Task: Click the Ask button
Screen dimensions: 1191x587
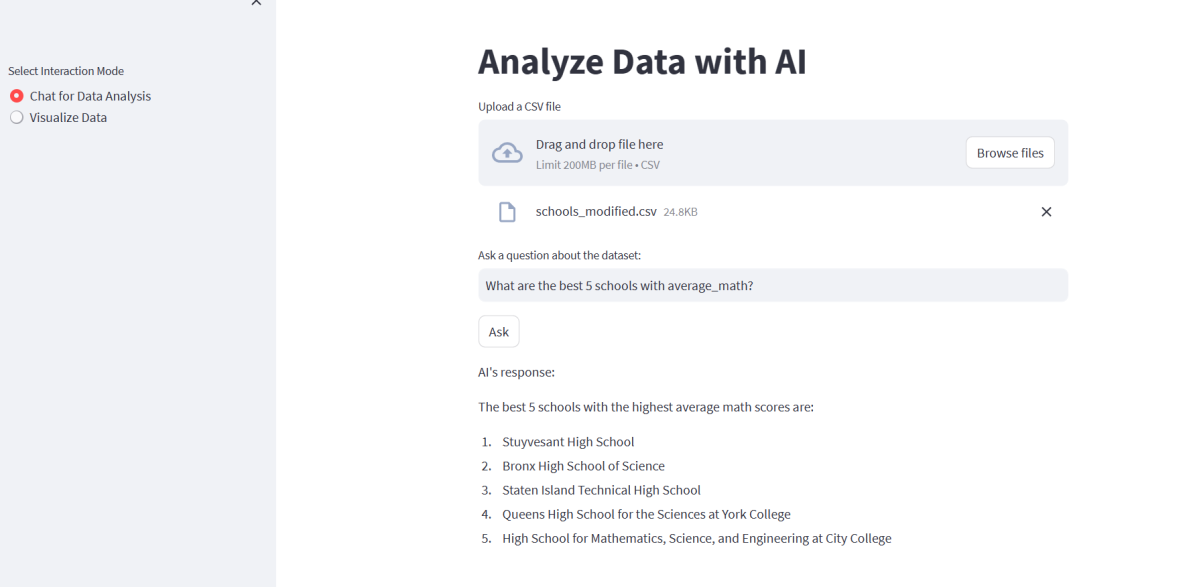Action: [499, 332]
